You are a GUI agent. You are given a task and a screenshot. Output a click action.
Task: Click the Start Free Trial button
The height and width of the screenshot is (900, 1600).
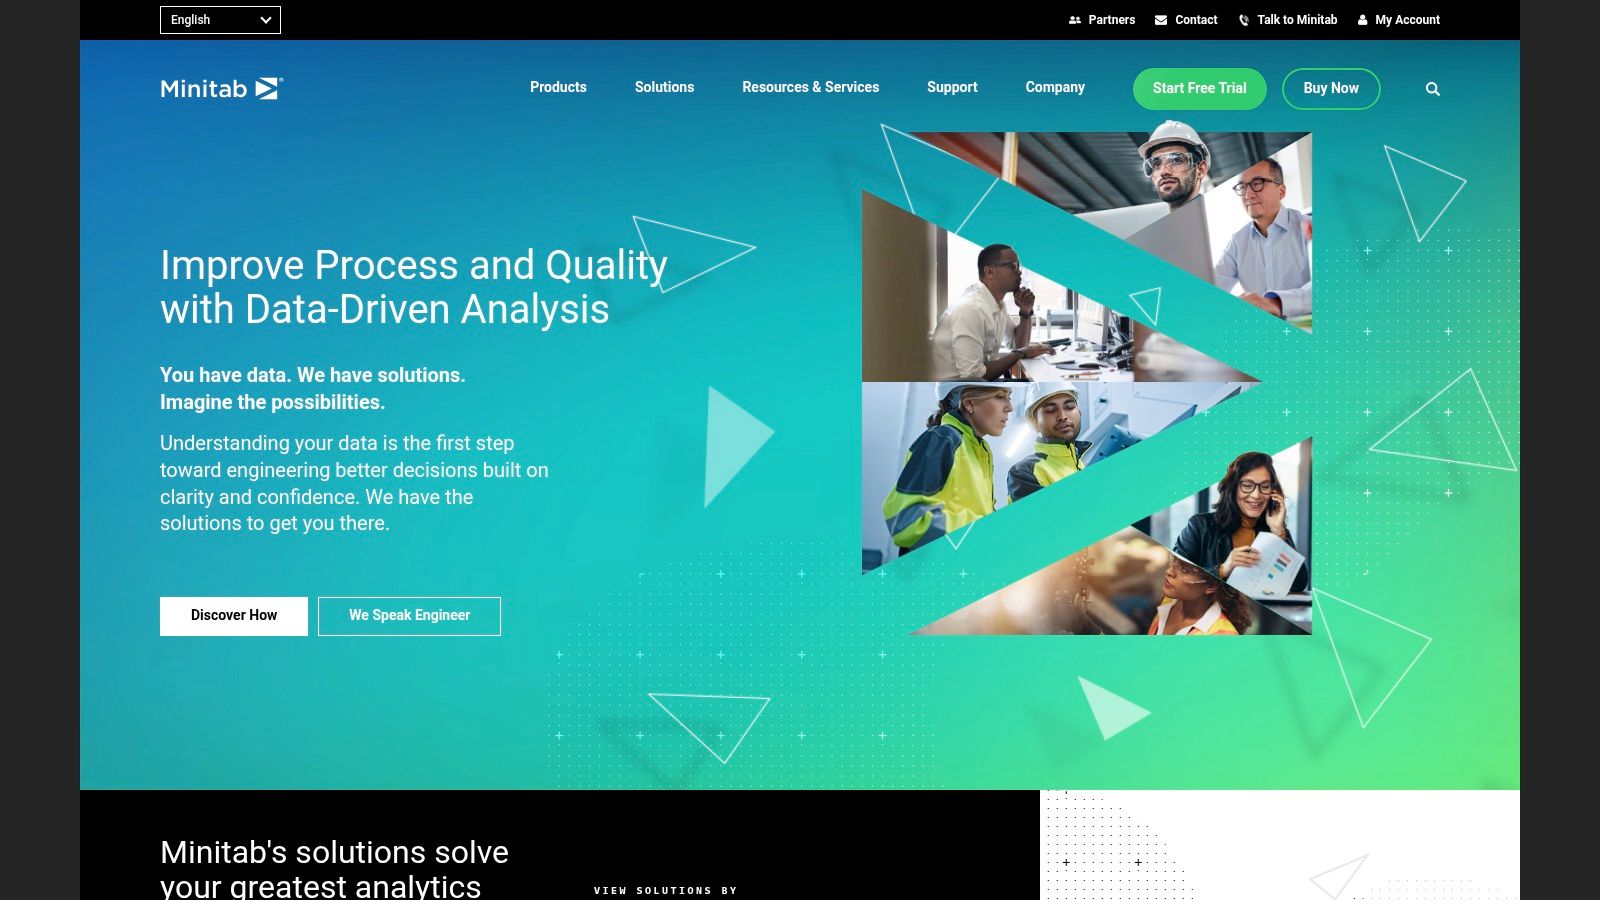(x=1199, y=88)
